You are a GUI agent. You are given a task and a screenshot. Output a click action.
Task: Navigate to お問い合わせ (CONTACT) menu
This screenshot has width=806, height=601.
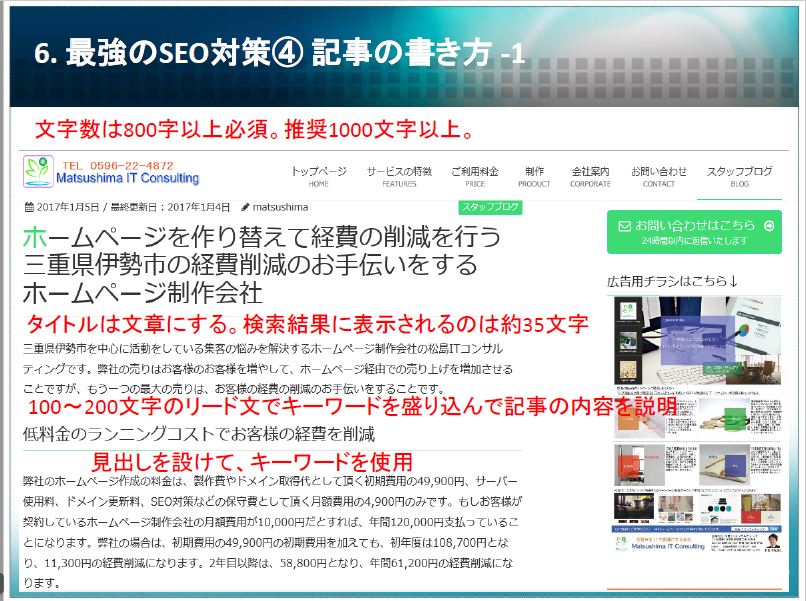(658, 176)
